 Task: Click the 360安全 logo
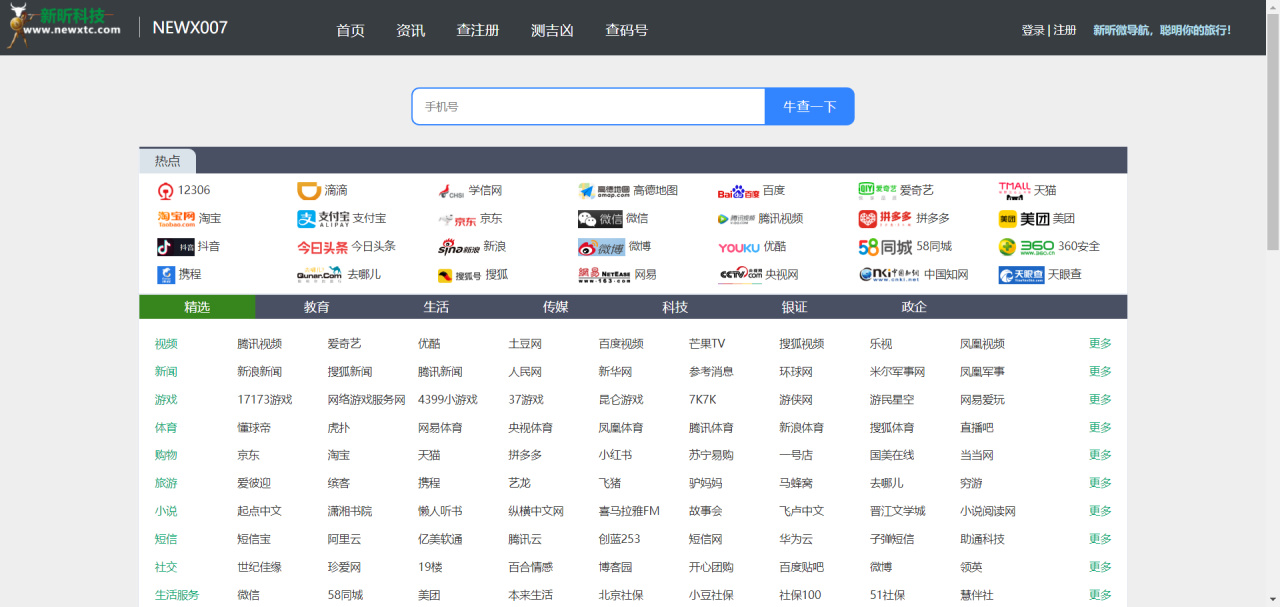[x=1026, y=247]
